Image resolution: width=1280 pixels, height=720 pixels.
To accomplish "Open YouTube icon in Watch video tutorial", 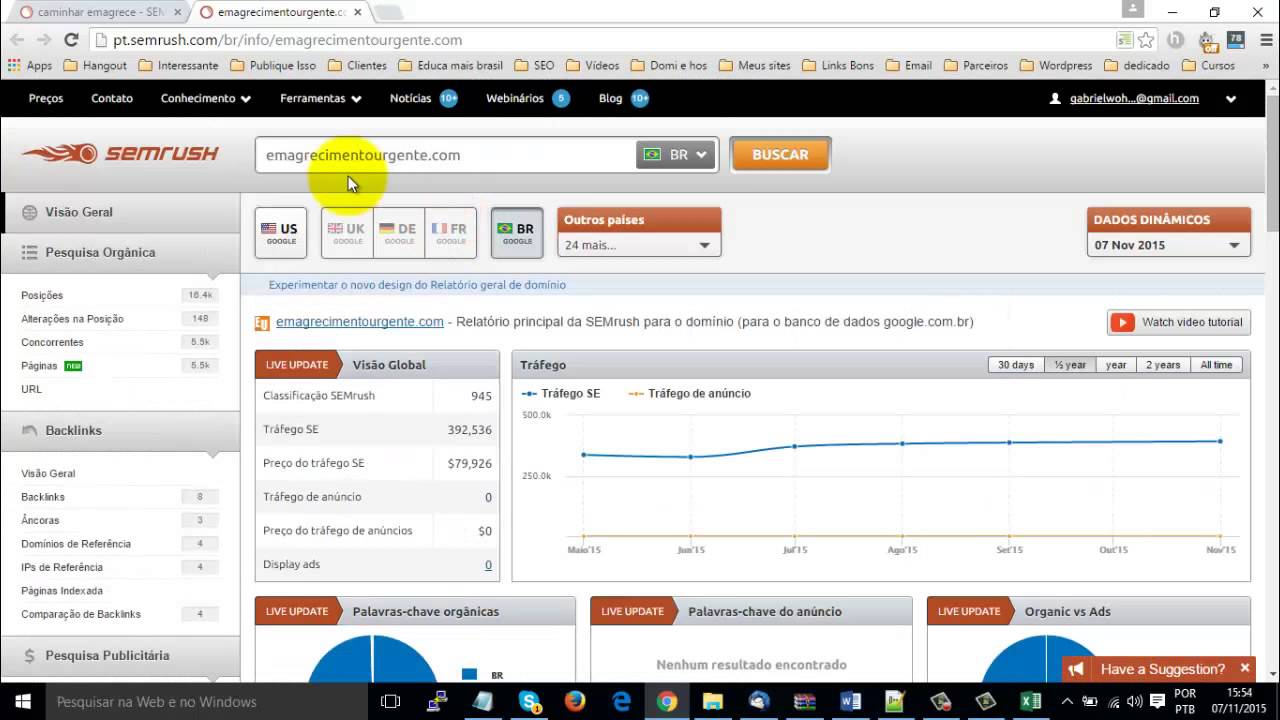I will tap(1124, 322).
